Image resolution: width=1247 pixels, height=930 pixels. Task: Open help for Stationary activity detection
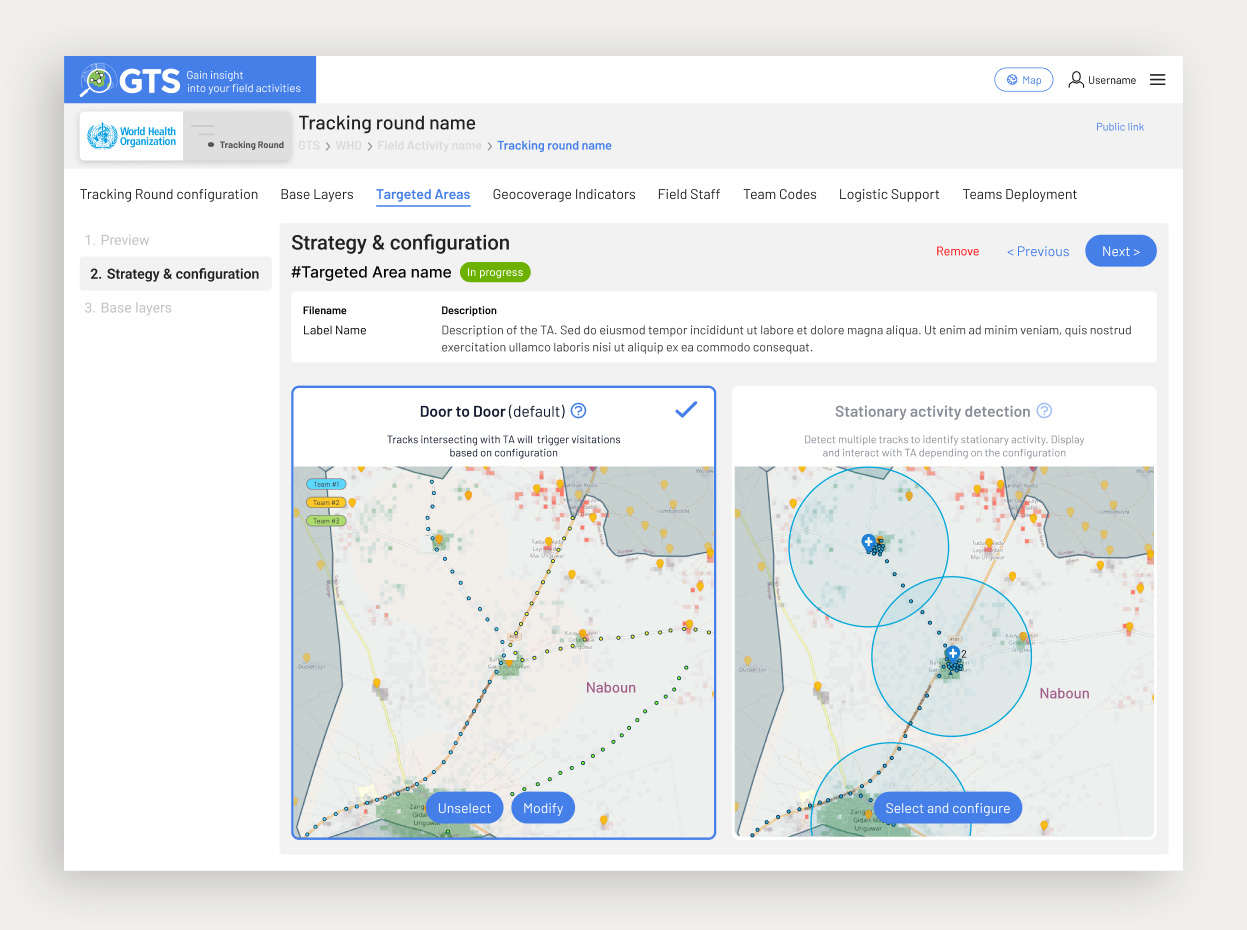(x=1044, y=411)
